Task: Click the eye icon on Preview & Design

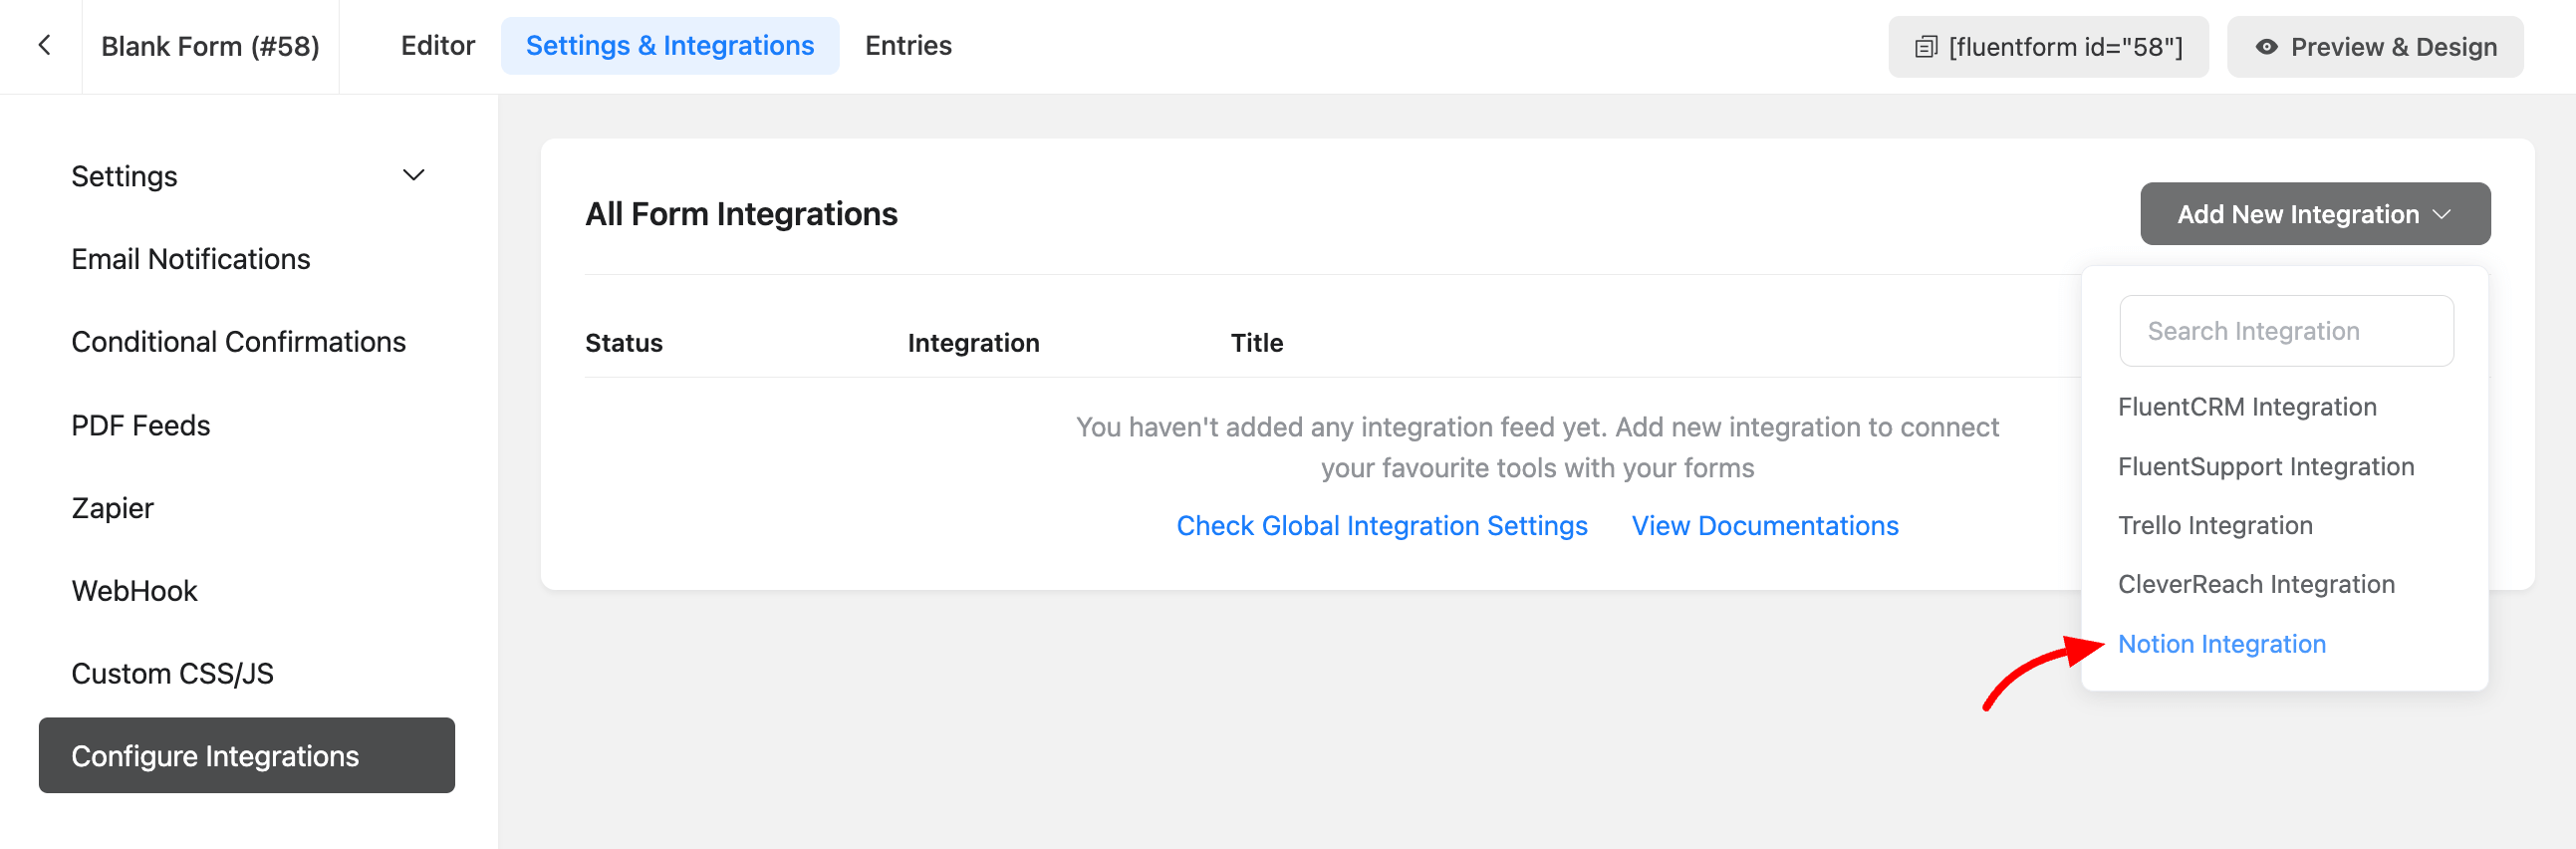Action: click(2266, 47)
